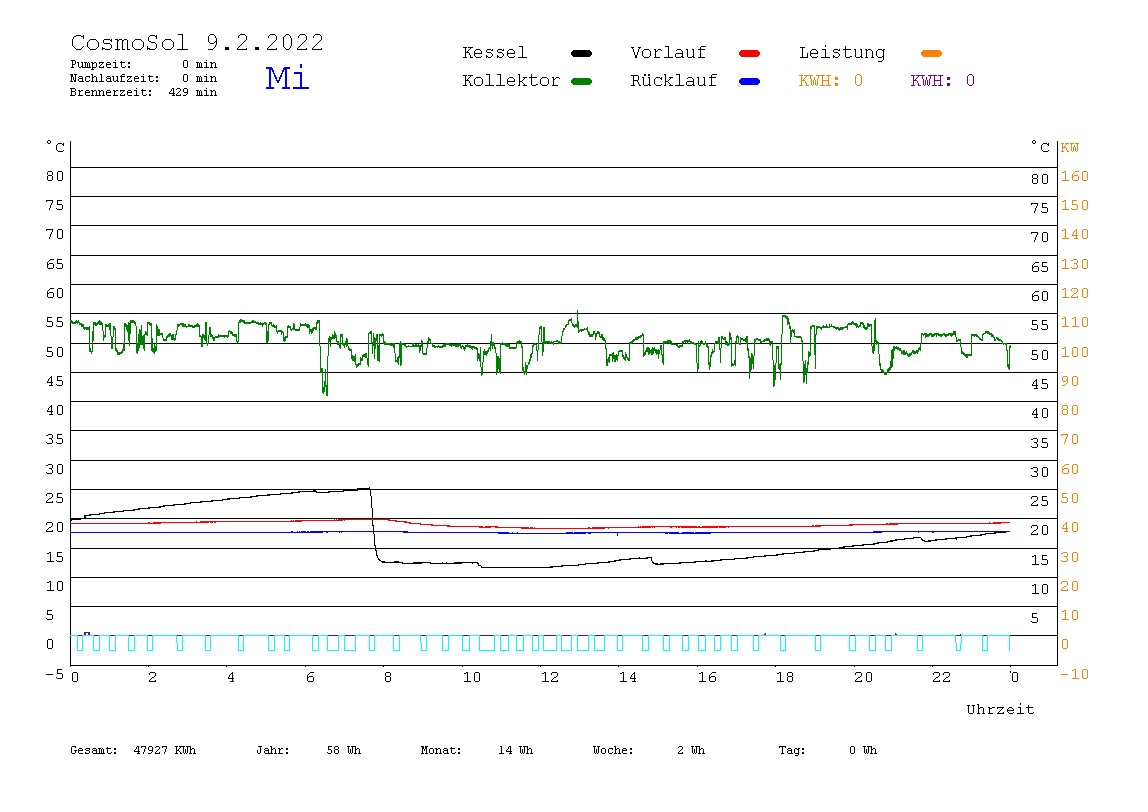
Task: Click the left '°C' axis unit label
Action: pos(56,146)
